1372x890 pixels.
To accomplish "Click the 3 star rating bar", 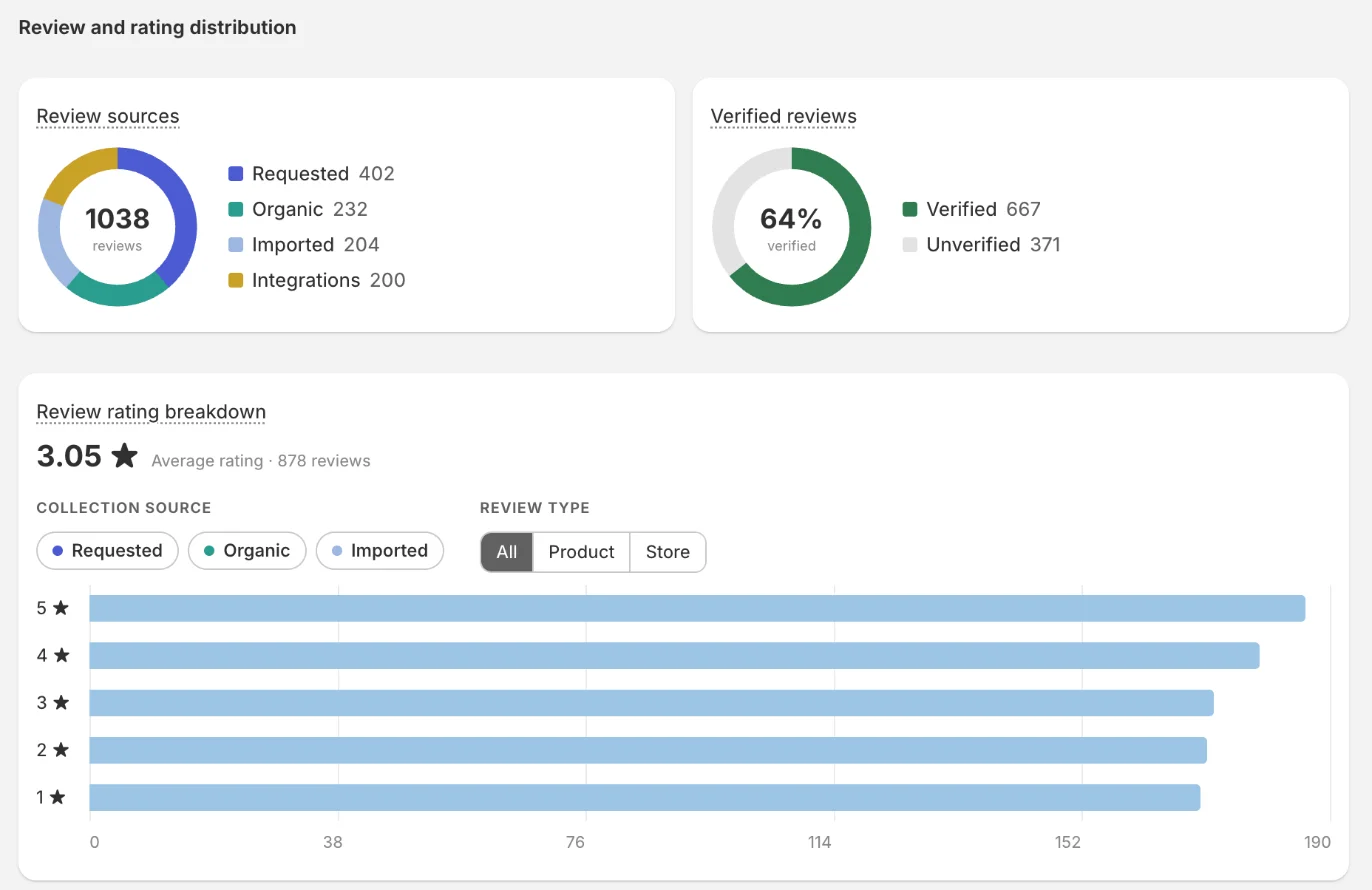I will [x=652, y=703].
